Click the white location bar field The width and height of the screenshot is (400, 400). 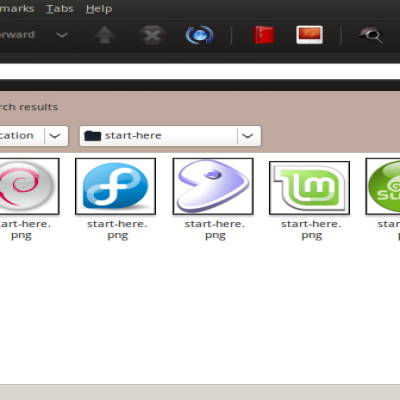click(x=200, y=71)
